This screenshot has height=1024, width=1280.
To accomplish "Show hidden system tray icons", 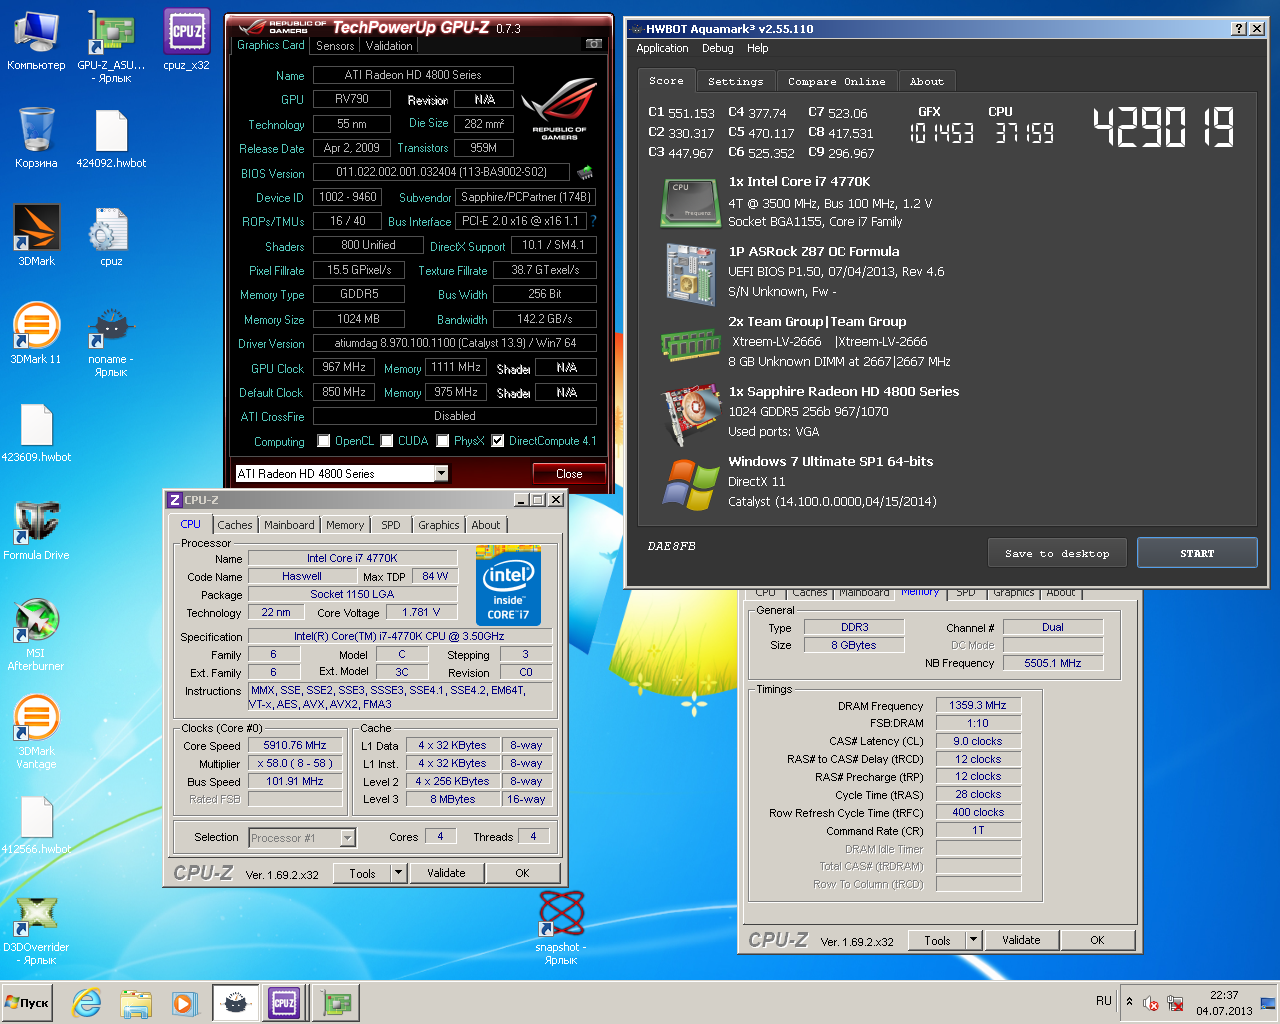I will (1129, 1002).
